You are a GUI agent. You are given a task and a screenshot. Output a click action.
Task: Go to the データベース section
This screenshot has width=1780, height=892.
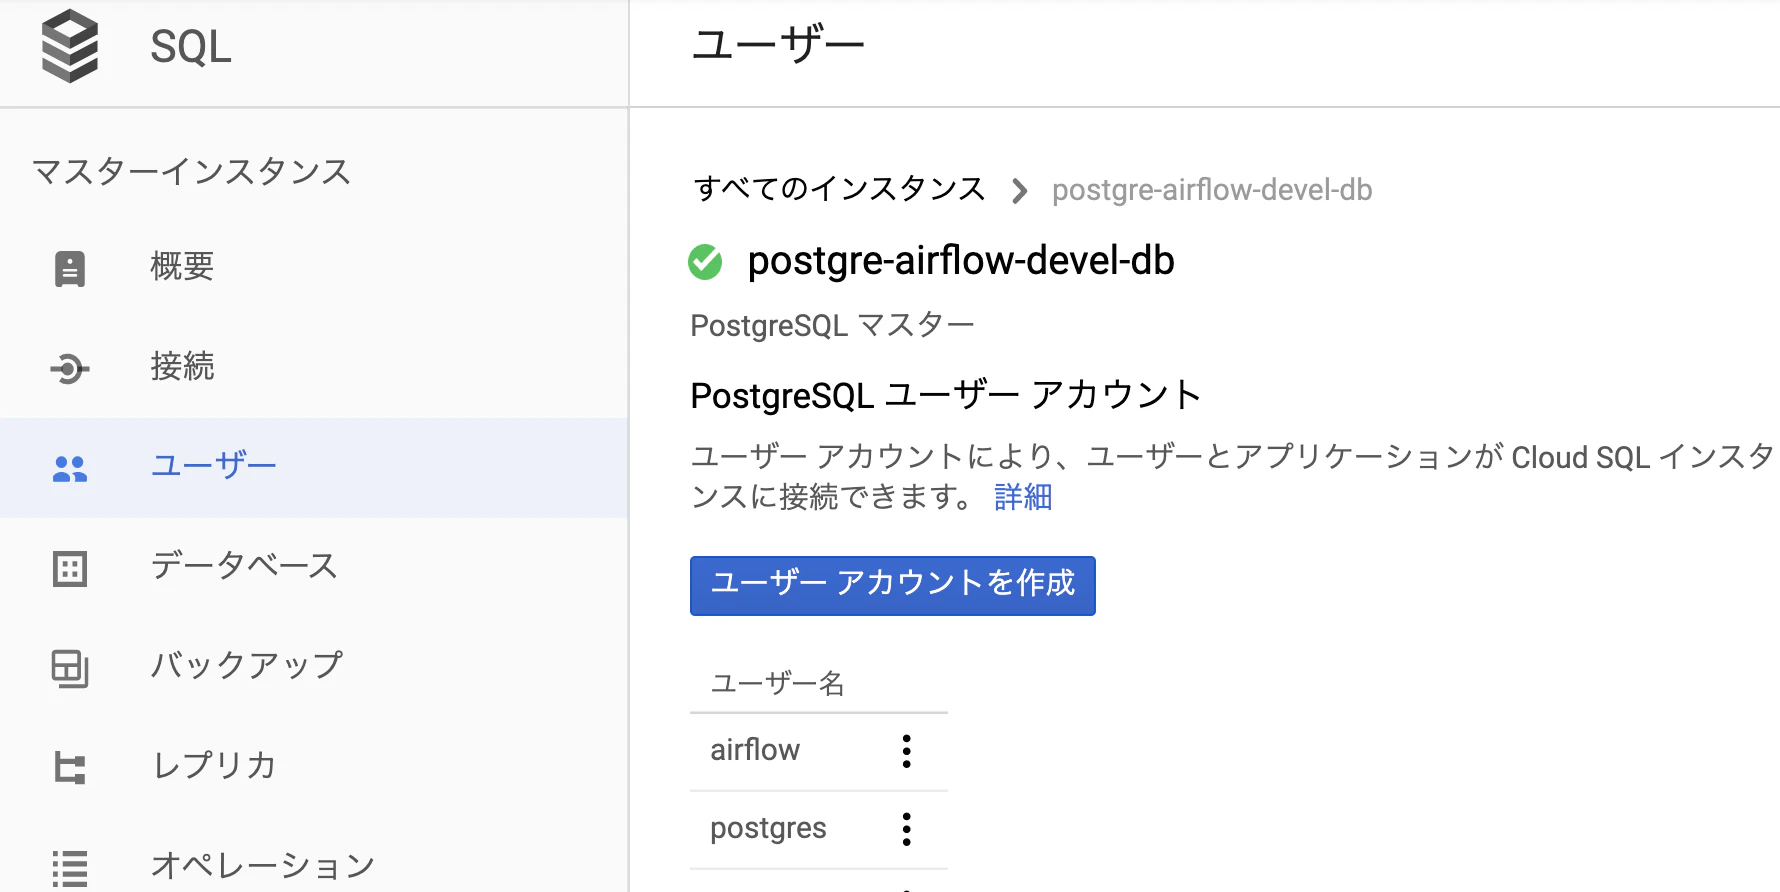coord(314,568)
